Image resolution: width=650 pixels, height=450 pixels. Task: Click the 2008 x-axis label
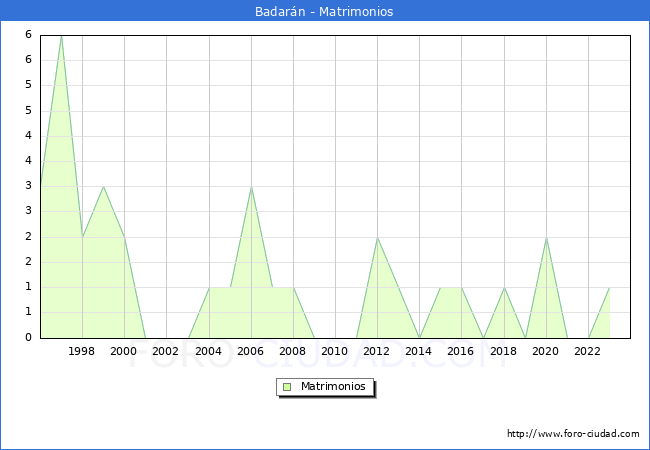pyautogui.click(x=293, y=351)
